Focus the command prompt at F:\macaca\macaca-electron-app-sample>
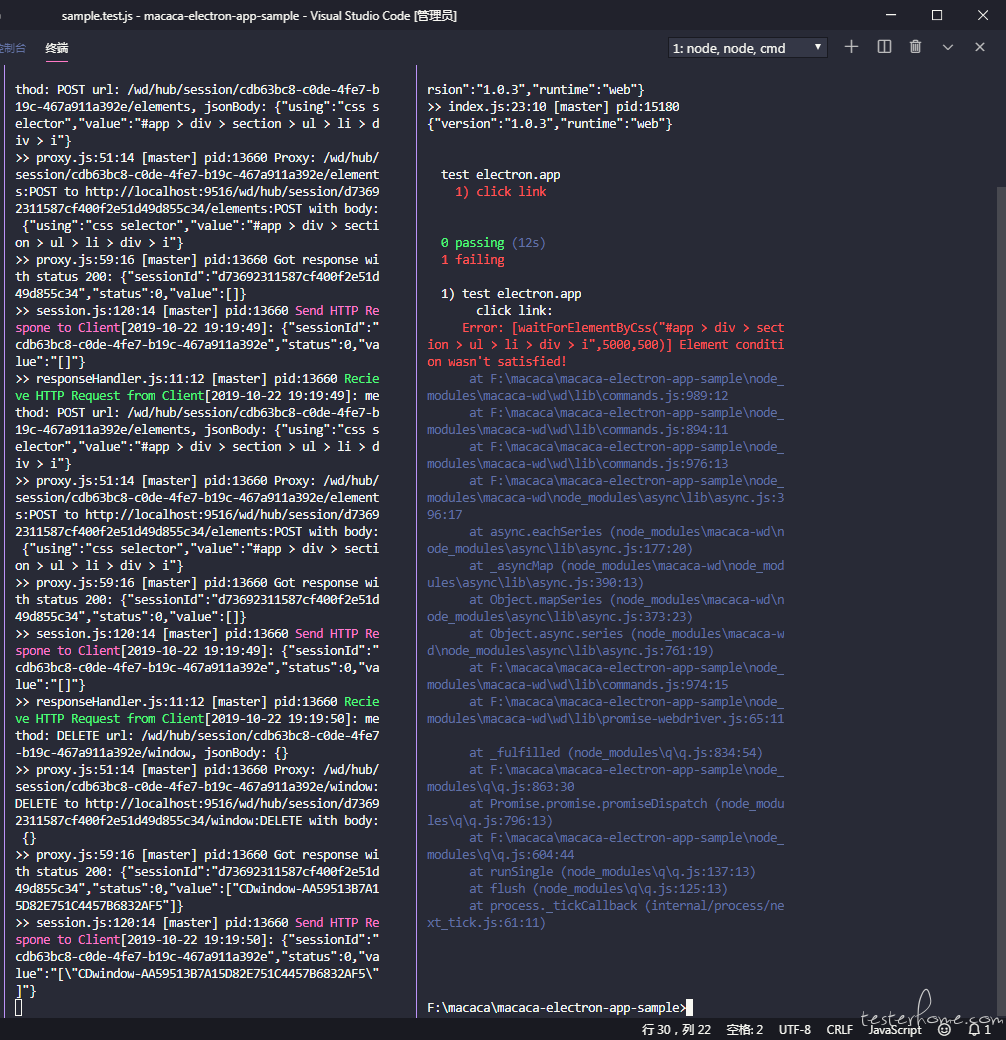The image size is (1006, 1040). pyautogui.click(x=560, y=1008)
